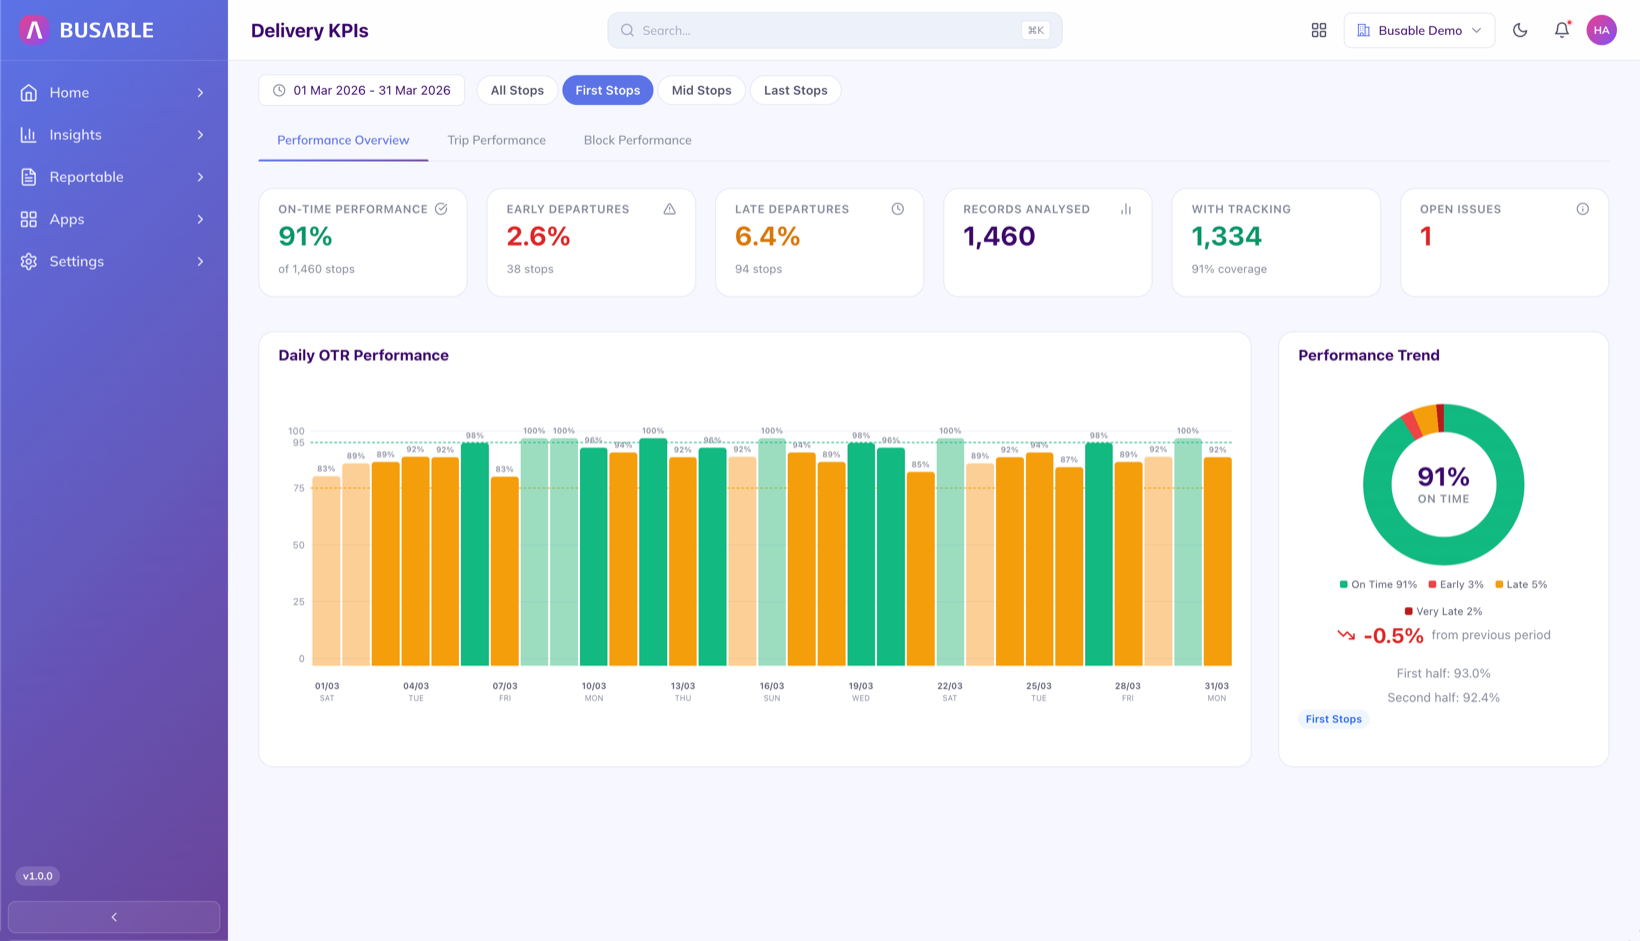Collapse the sidebar with bottom arrow button
The image size is (1640, 941).
coord(114,917)
